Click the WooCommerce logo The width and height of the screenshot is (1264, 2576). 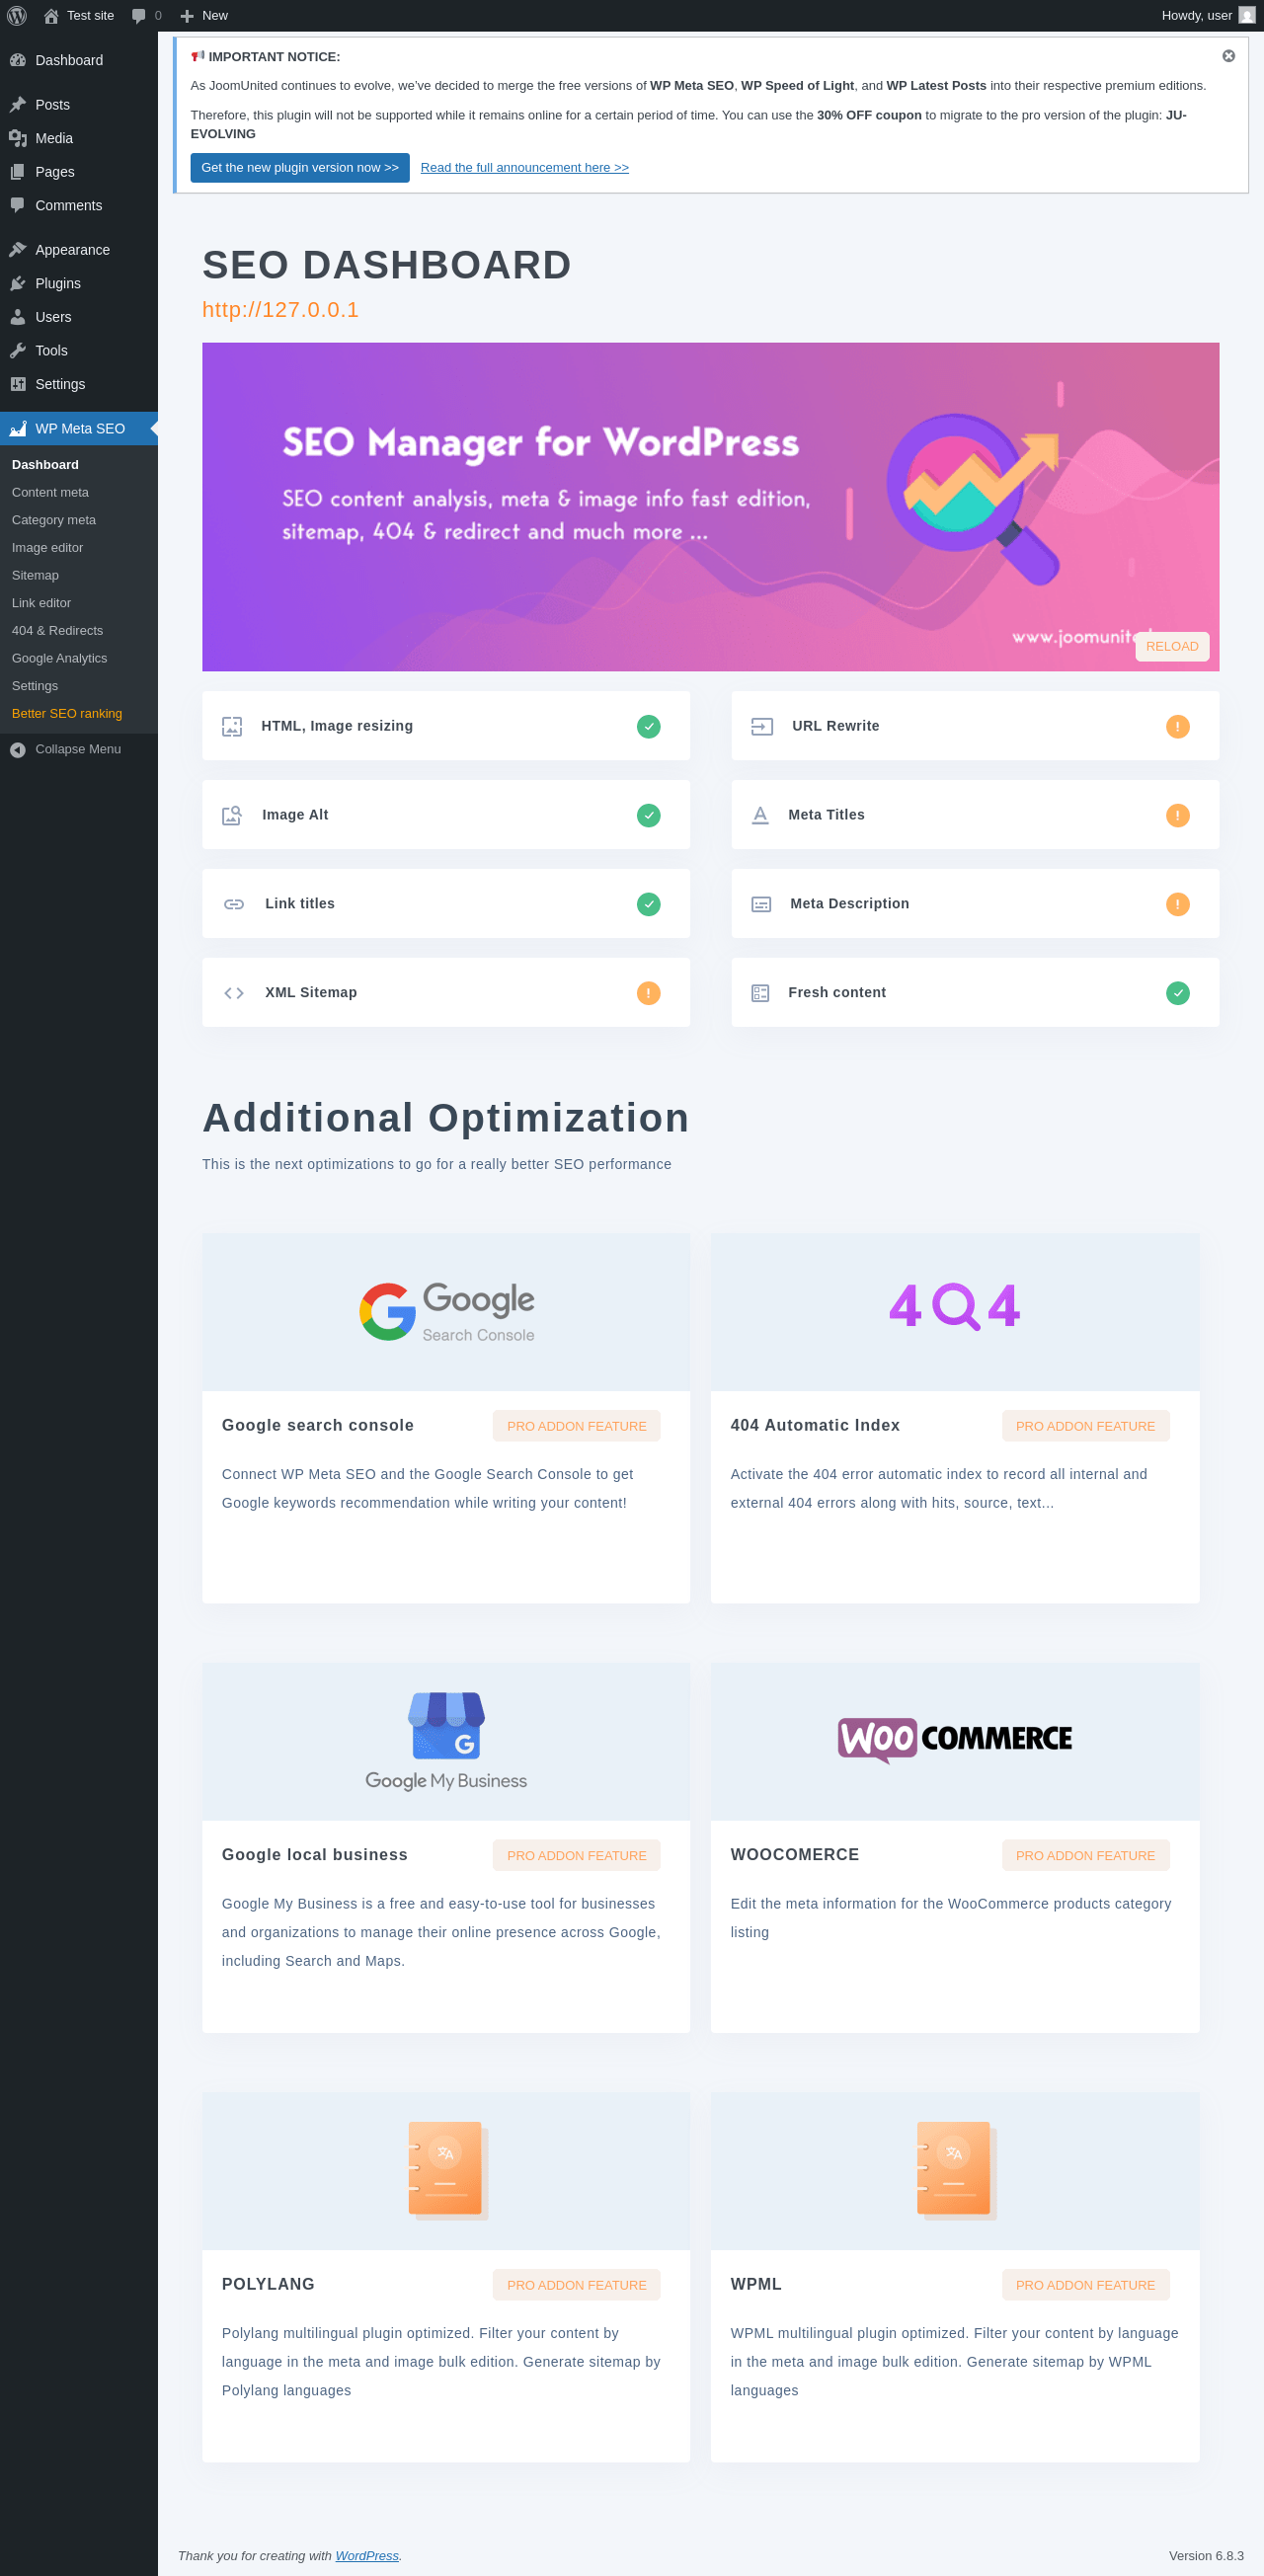[954, 1741]
